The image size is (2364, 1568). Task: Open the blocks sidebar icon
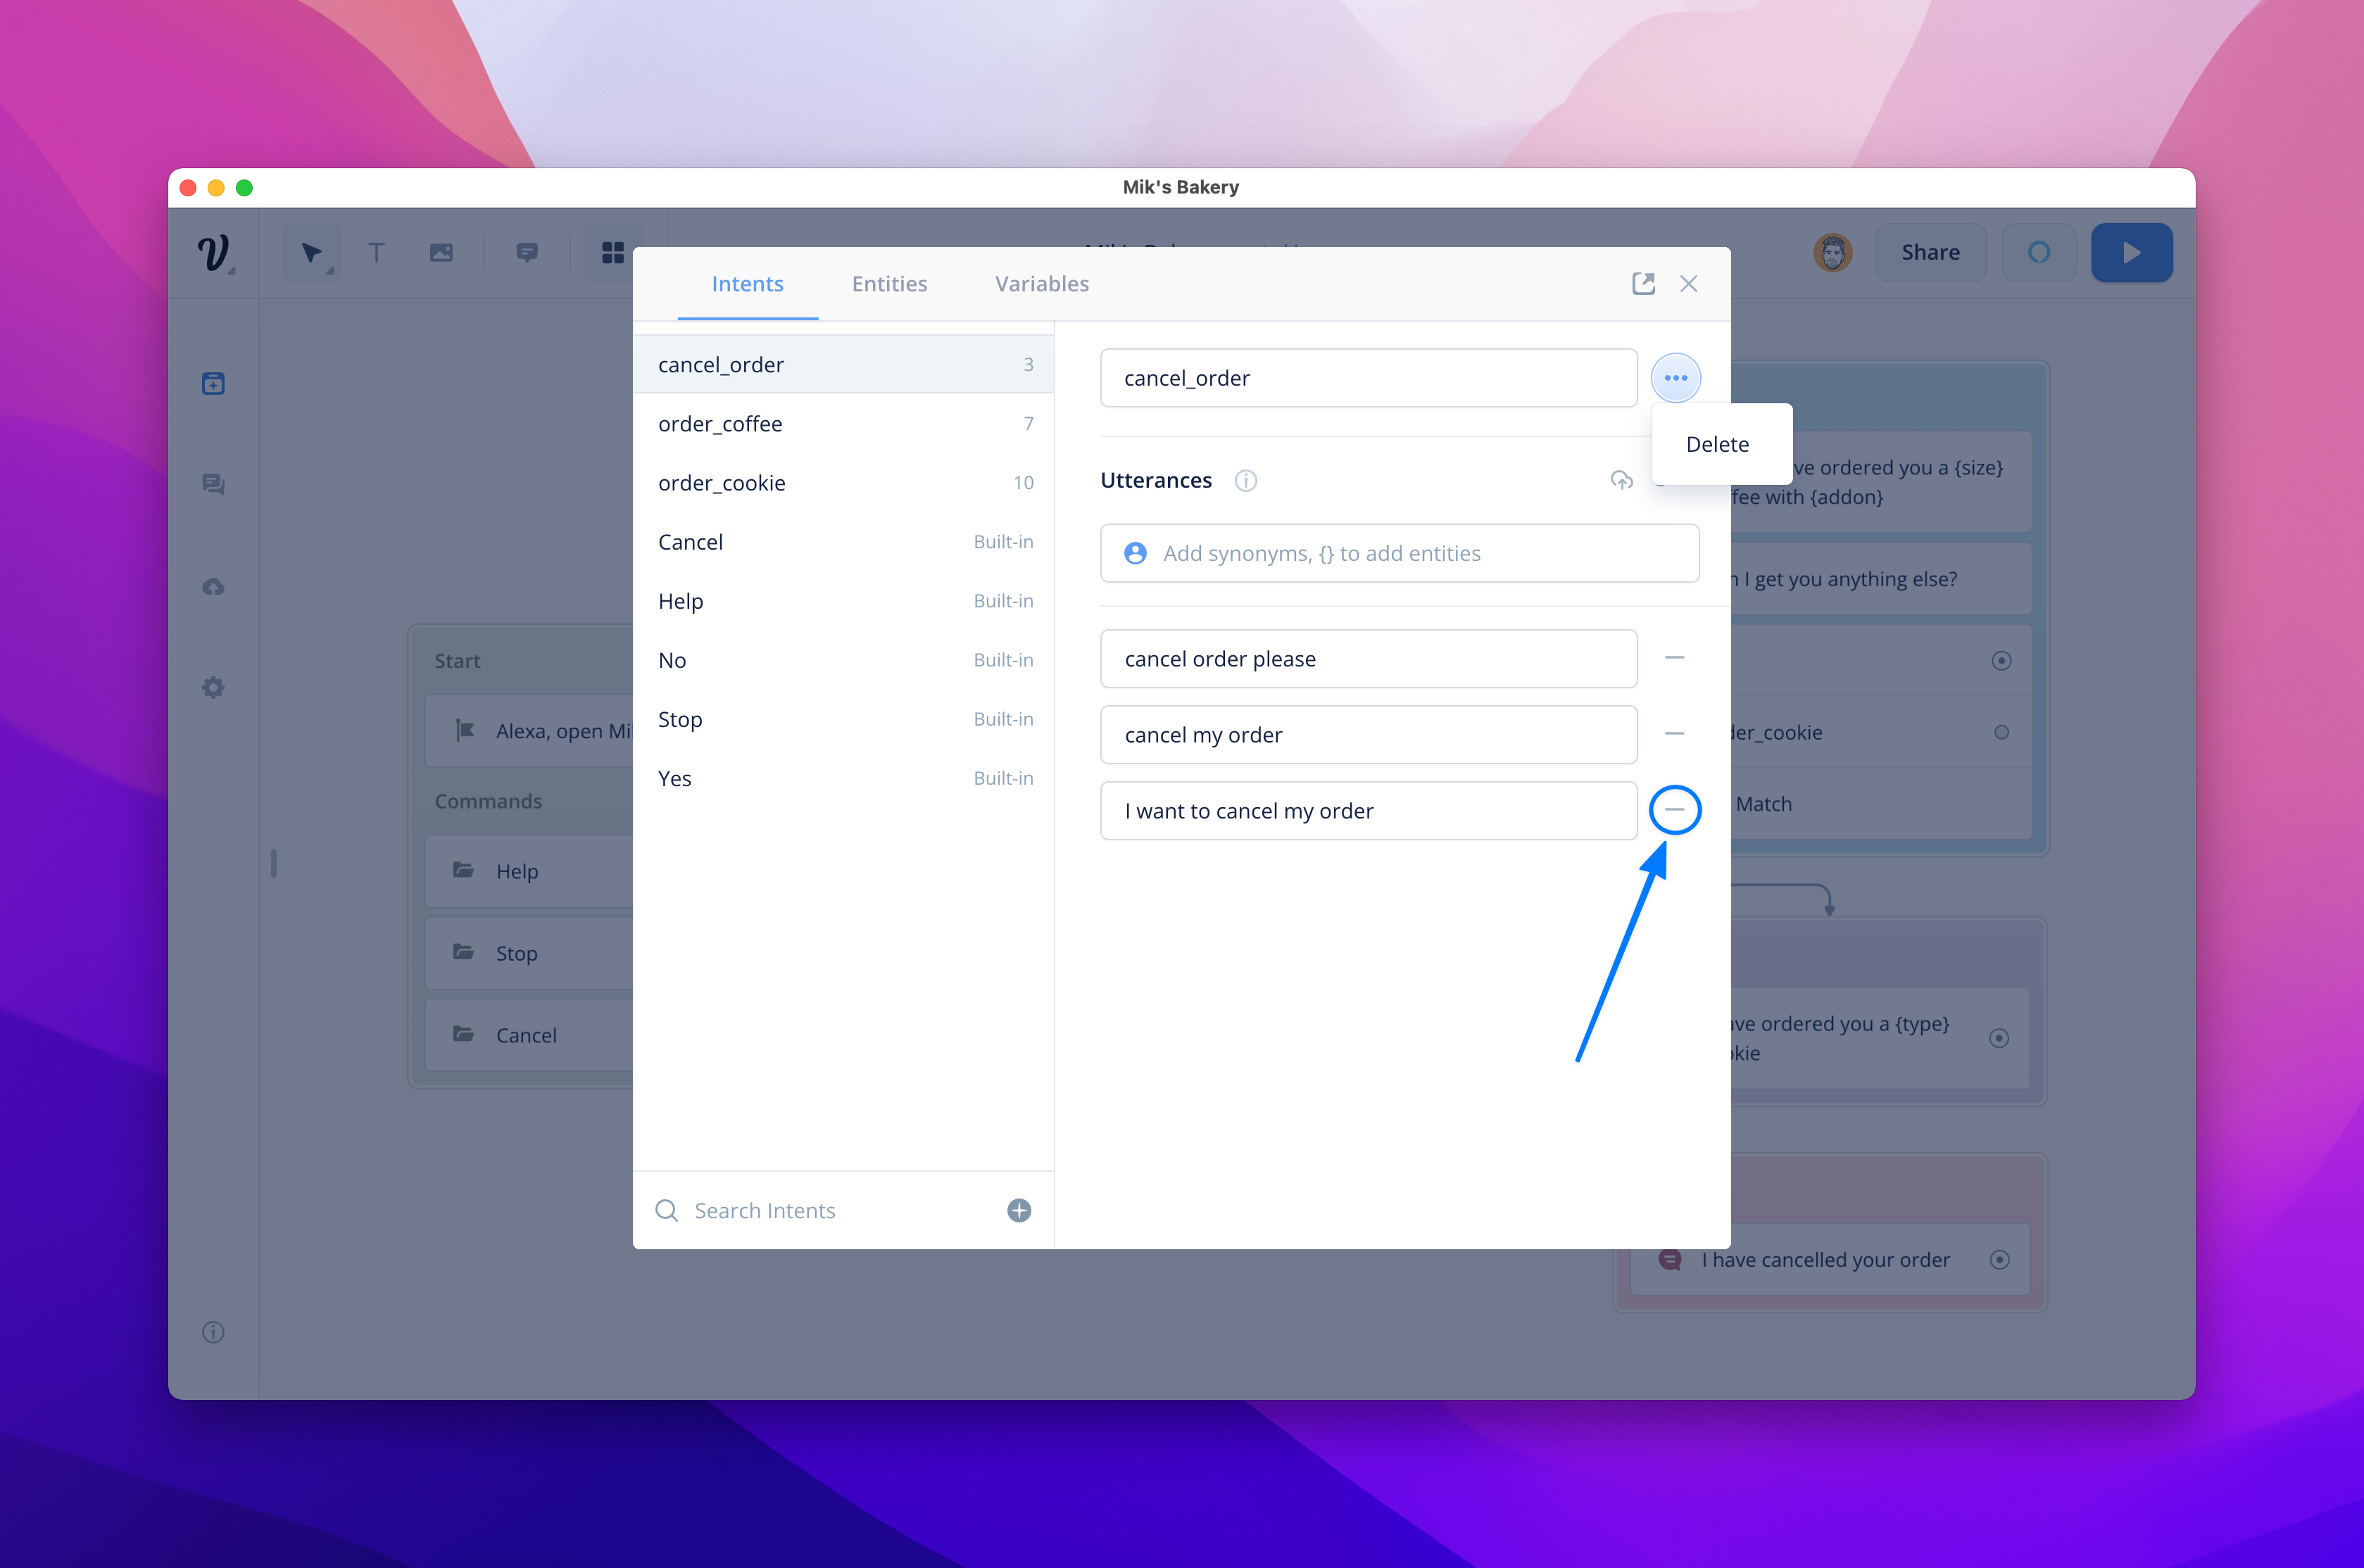point(213,384)
